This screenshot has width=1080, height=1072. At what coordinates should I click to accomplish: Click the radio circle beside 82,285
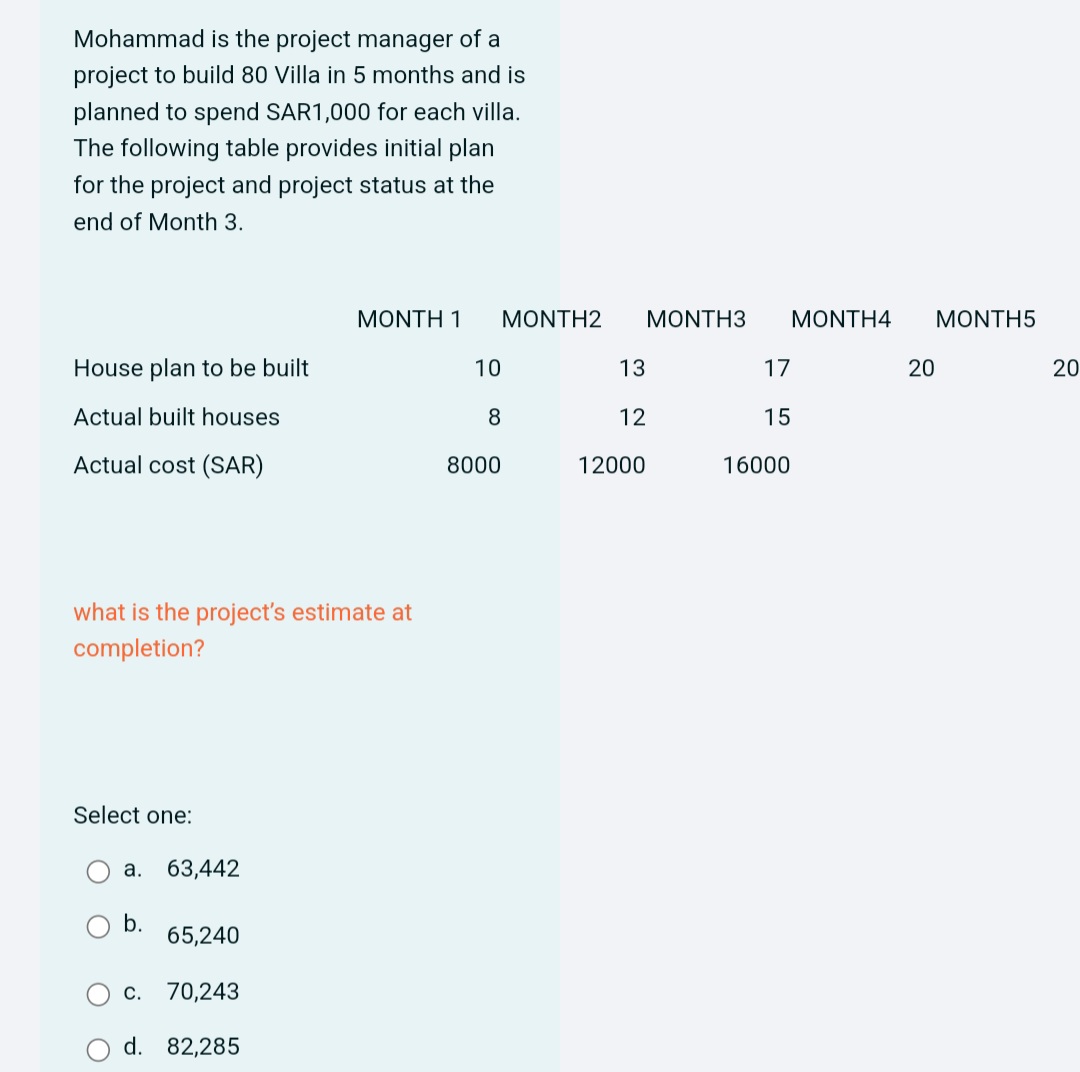[98, 1049]
